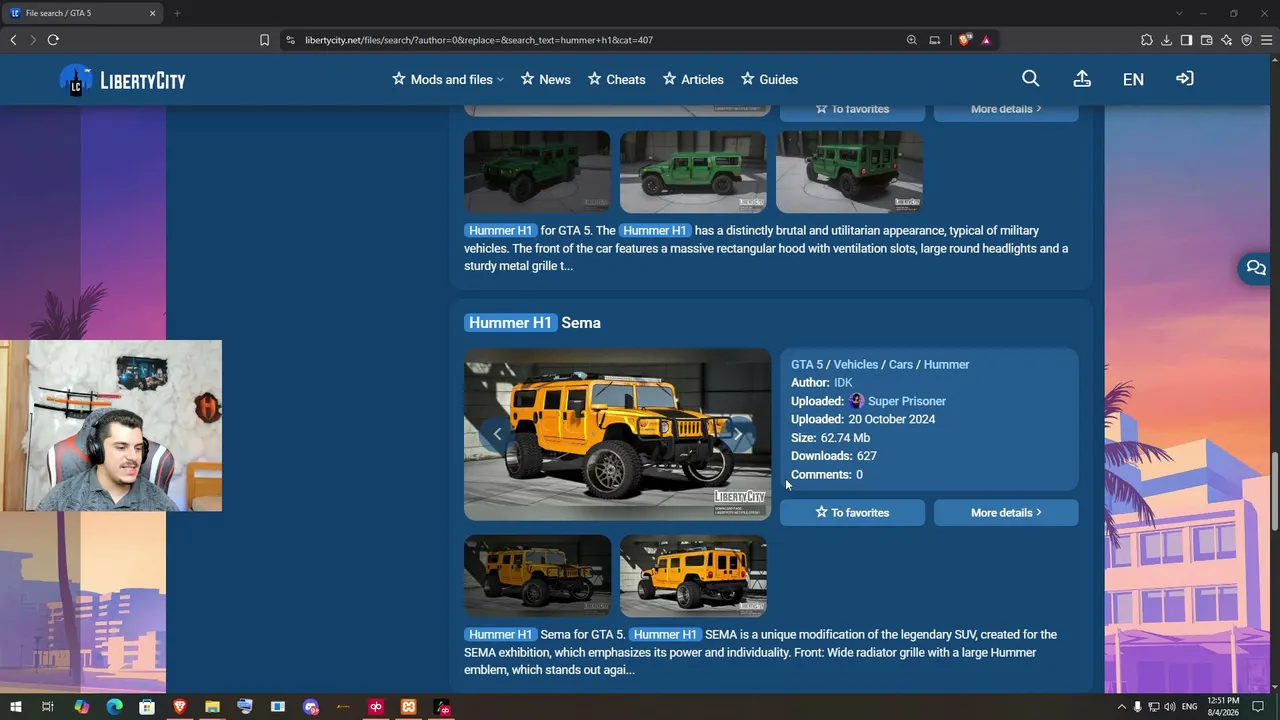Screen dimensions: 1280x720
Task: Click the Vehicles breadcrumb link
Action: (x=856, y=364)
